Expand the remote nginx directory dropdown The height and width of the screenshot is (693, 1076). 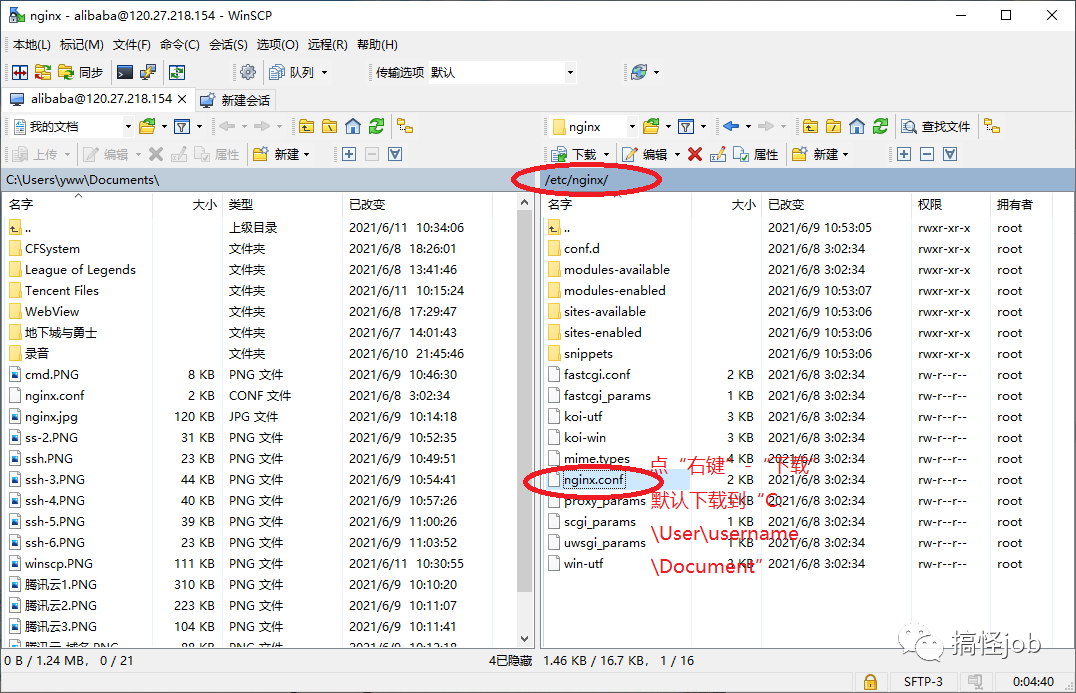pos(632,126)
